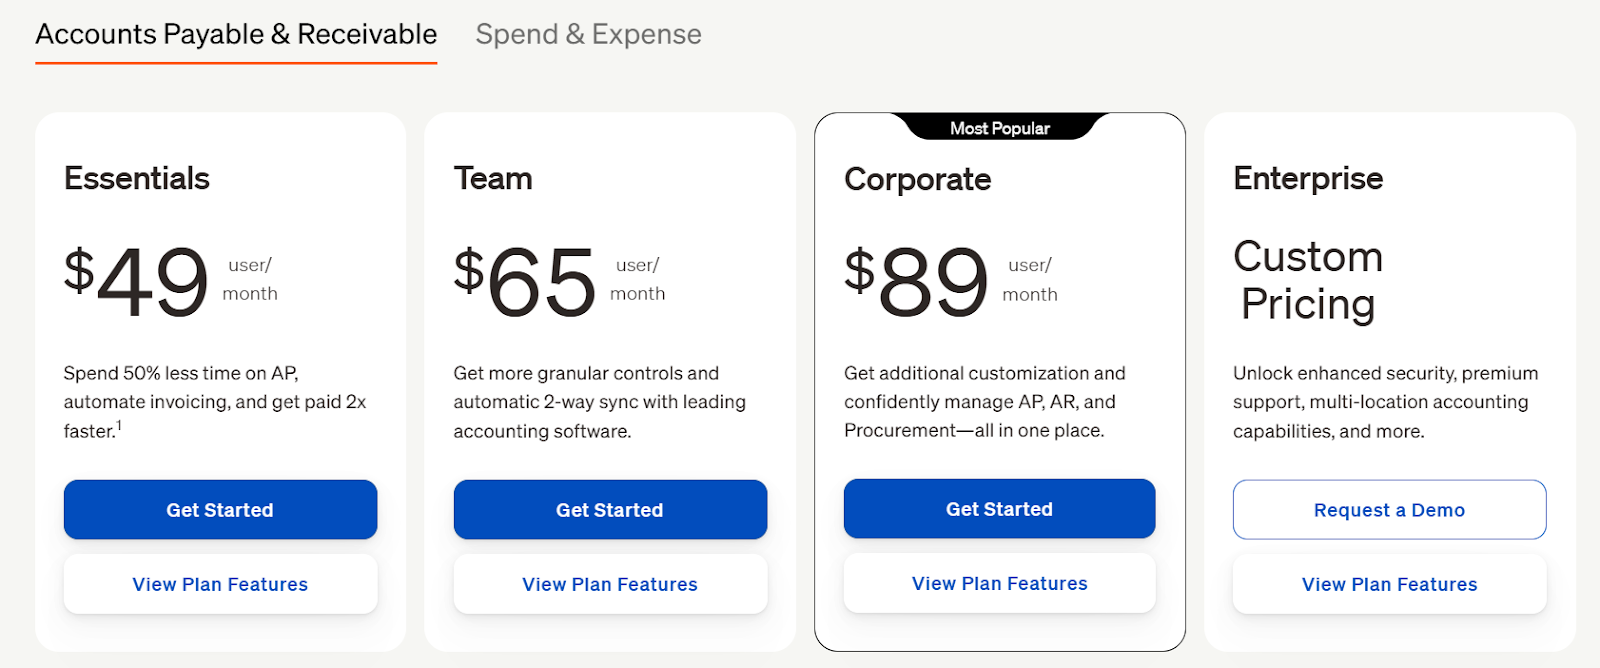The height and width of the screenshot is (668, 1600).
Task: View Plan Features for Essentials
Action: click(x=220, y=584)
